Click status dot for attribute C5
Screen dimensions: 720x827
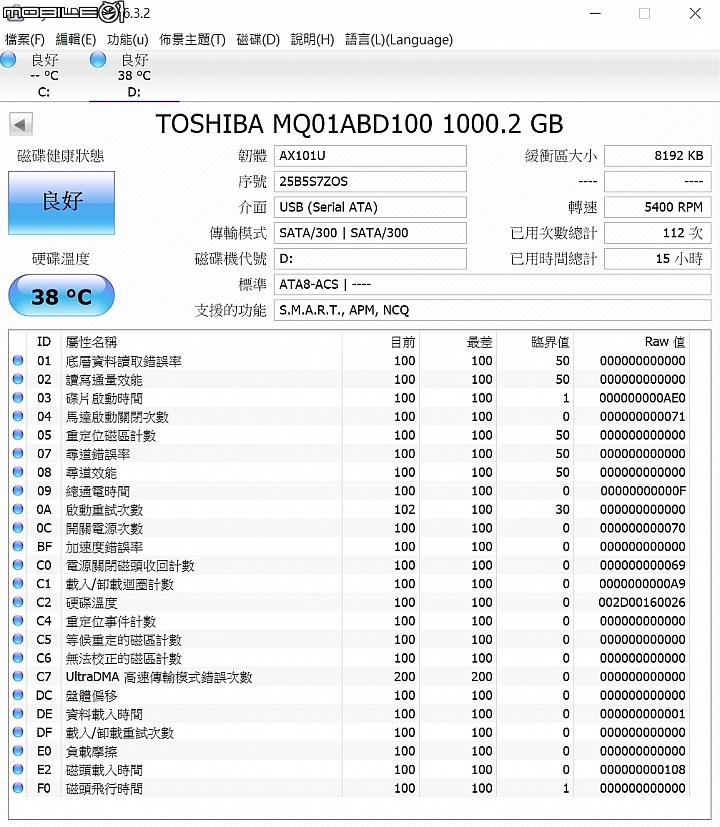(x=18, y=639)
